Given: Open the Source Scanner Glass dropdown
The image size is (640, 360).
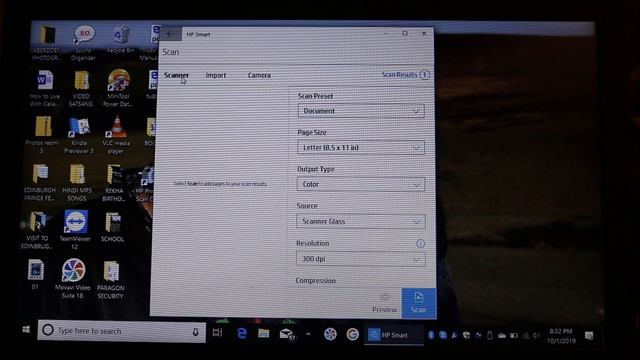Looking at the screenshot, I should click(360, 221).
